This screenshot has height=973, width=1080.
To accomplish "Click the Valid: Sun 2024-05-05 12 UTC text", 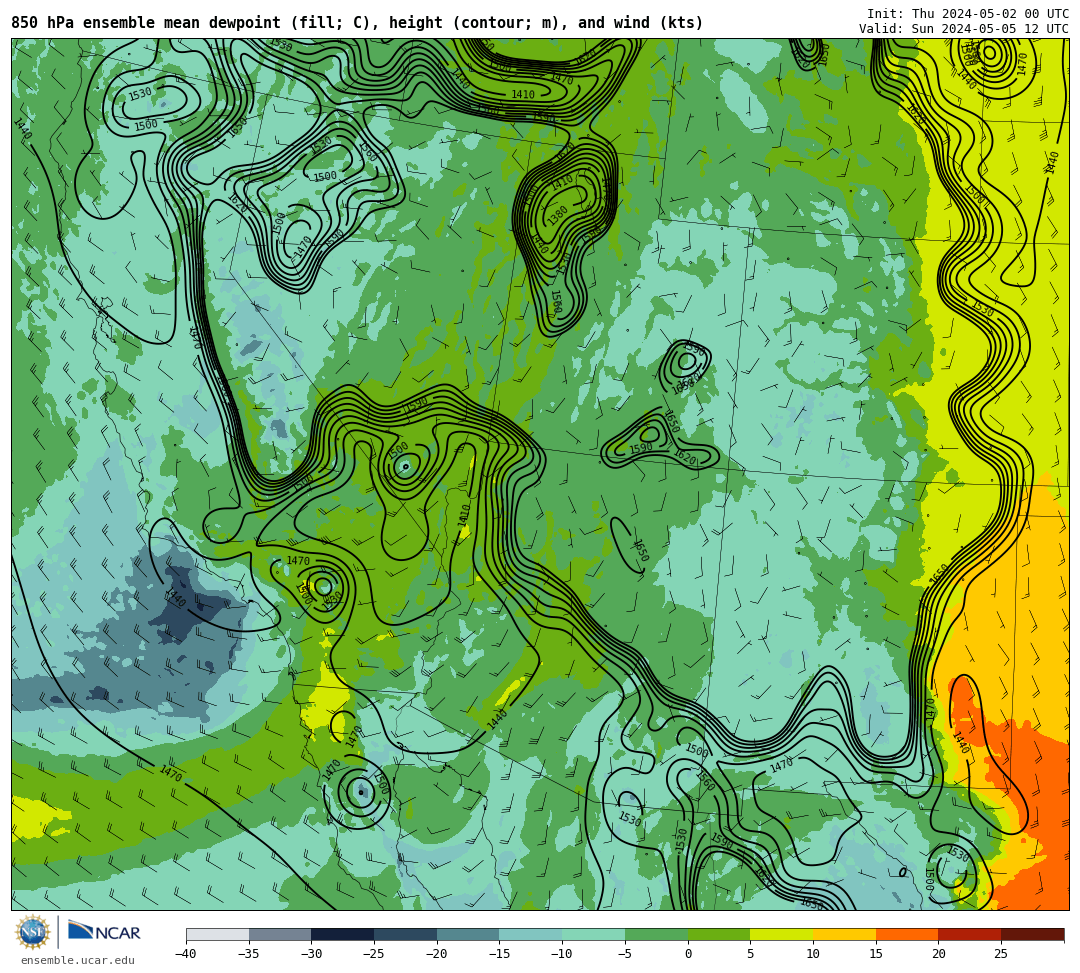I will (x=964, y=29).
